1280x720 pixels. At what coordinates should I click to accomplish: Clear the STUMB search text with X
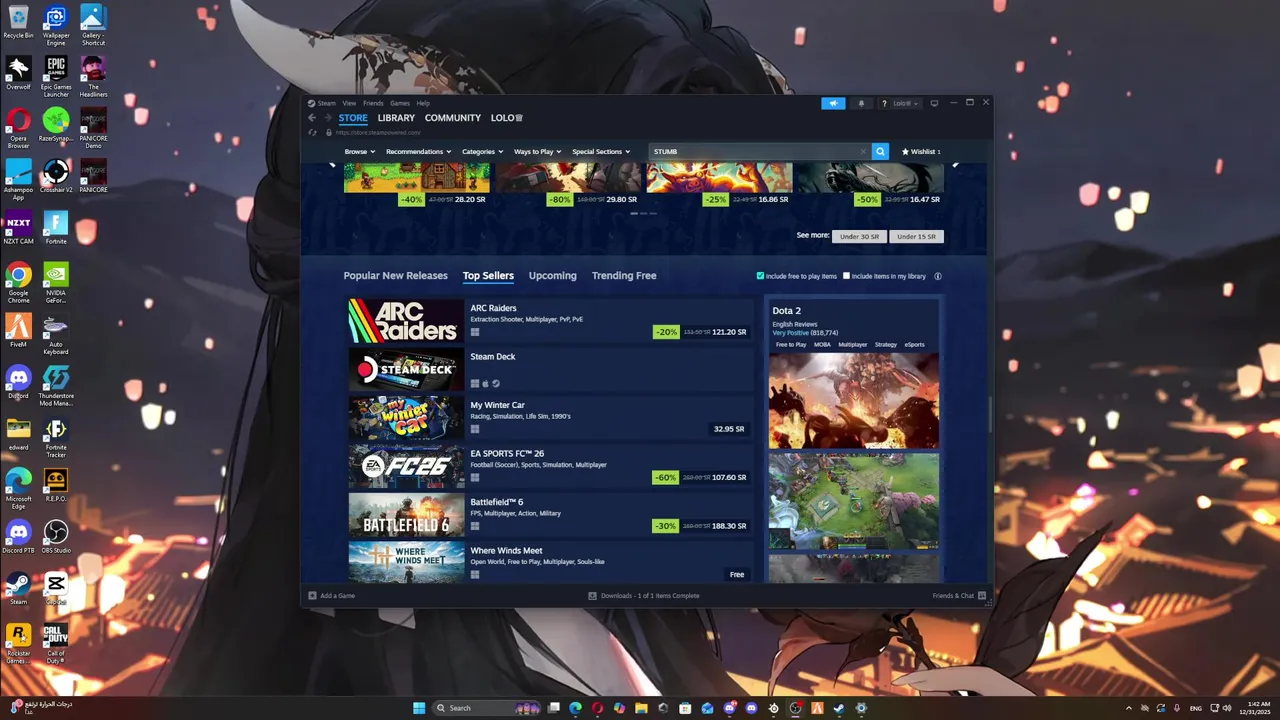pyautogui.click(x=863, y=152)
